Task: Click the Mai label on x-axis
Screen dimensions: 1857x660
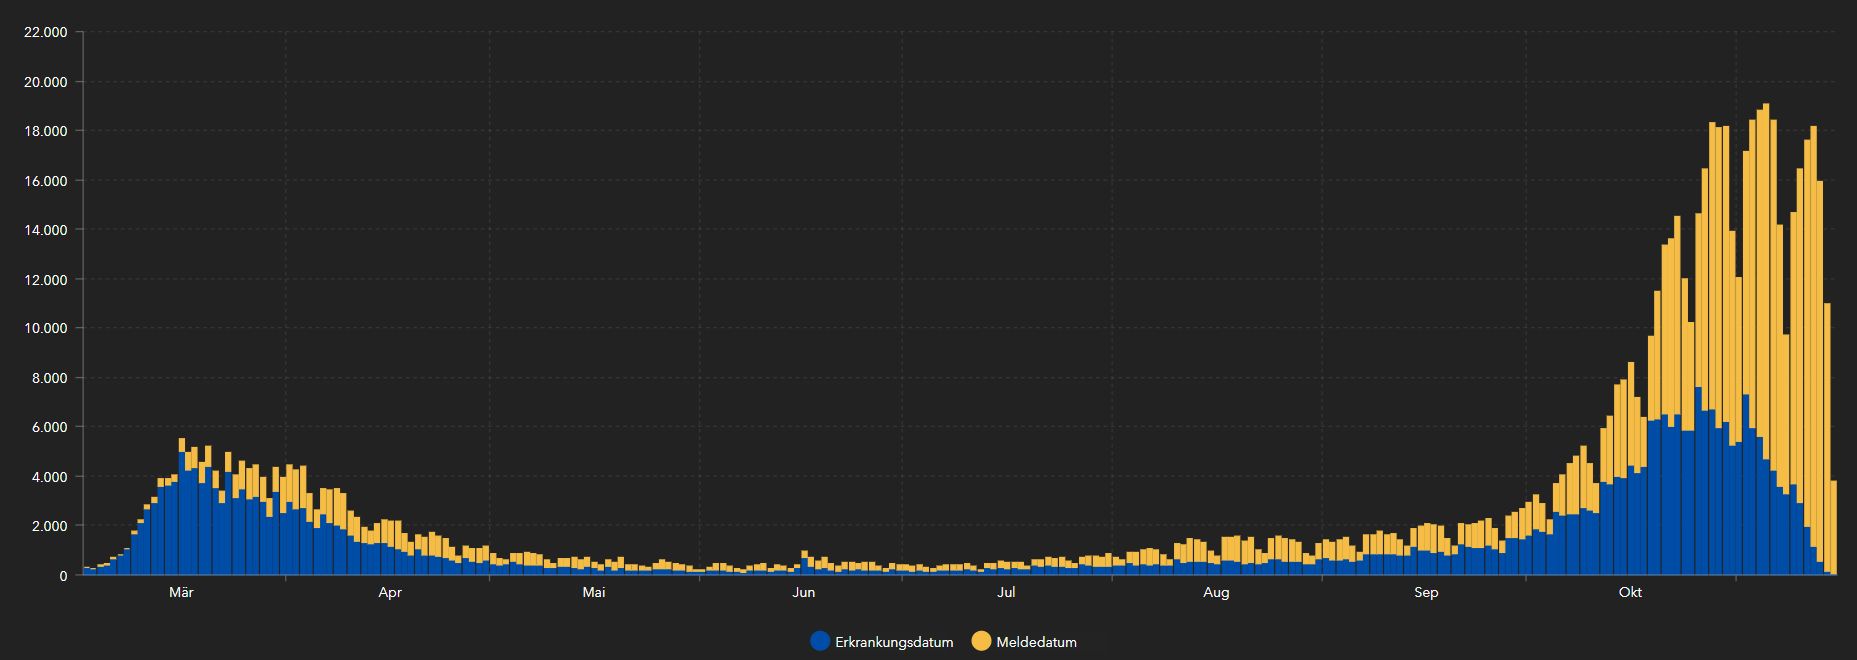Action: [x=594, y=593]
